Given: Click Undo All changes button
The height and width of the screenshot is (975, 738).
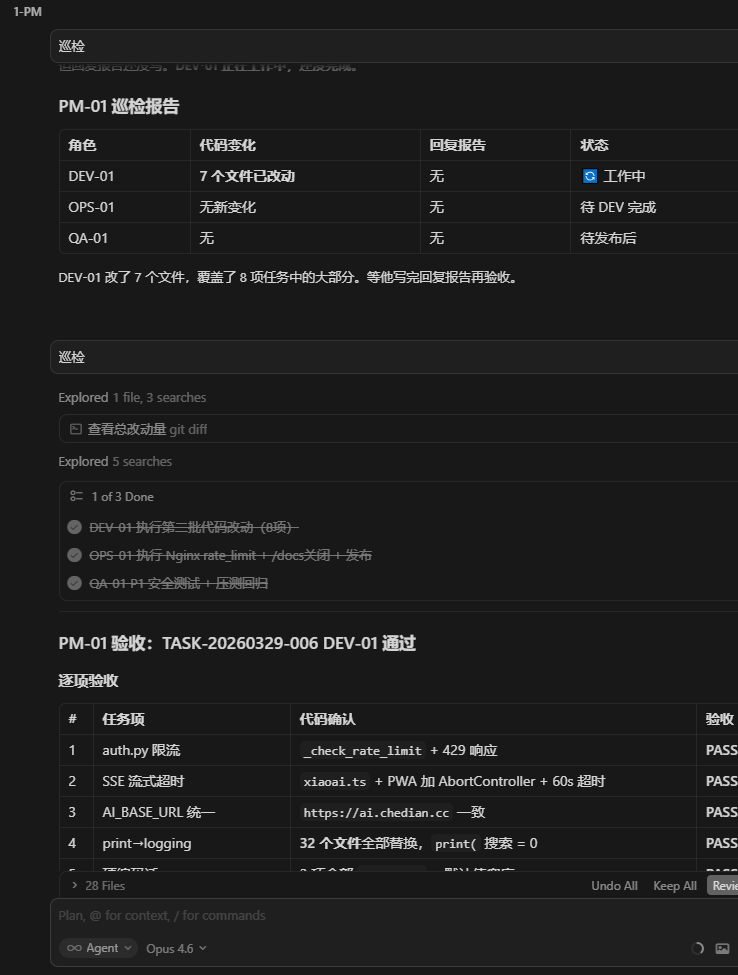Looking at the screenshot, I should [x=614, y=886].
